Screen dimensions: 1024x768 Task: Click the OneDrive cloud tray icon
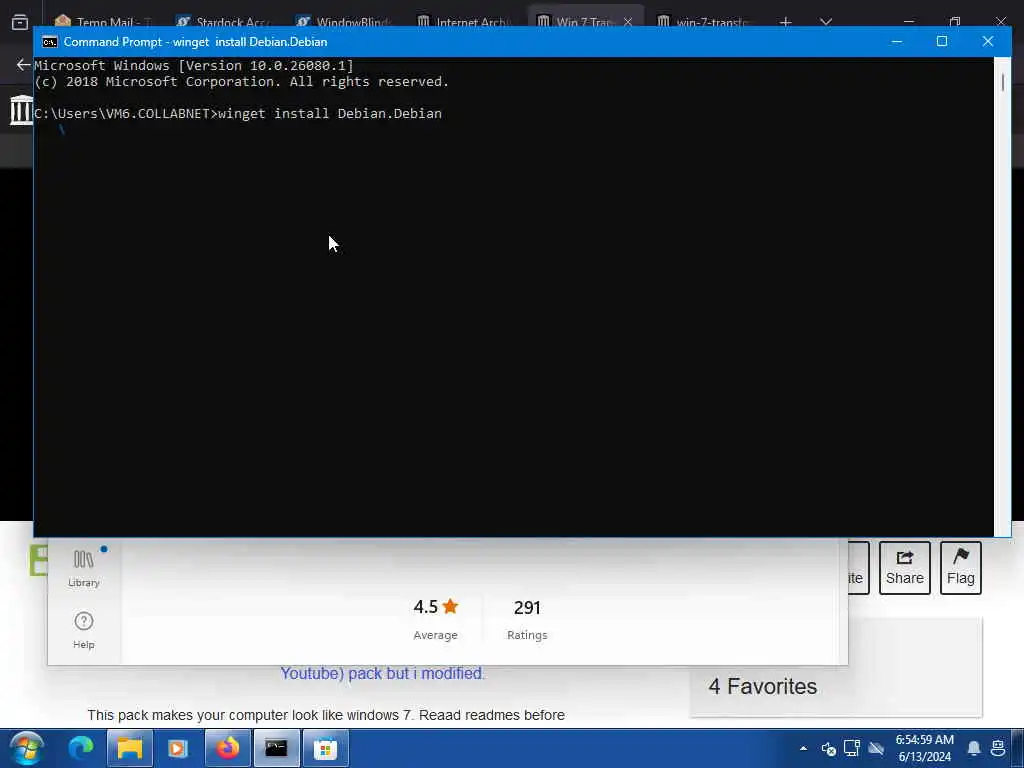click(x=876, y=748)
